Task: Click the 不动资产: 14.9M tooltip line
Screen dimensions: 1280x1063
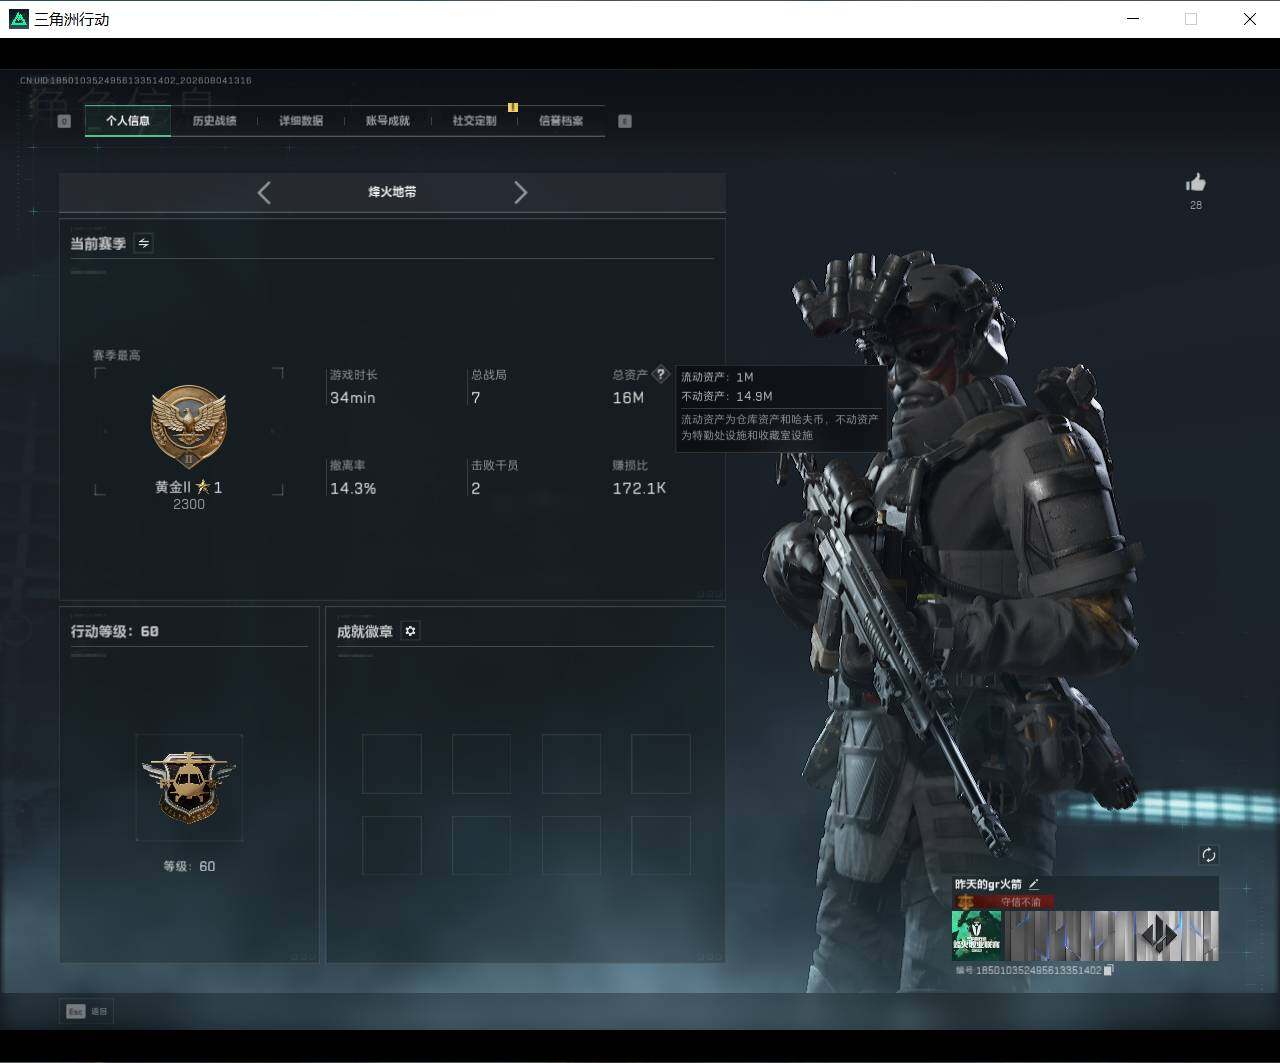Action: [727, 396]
